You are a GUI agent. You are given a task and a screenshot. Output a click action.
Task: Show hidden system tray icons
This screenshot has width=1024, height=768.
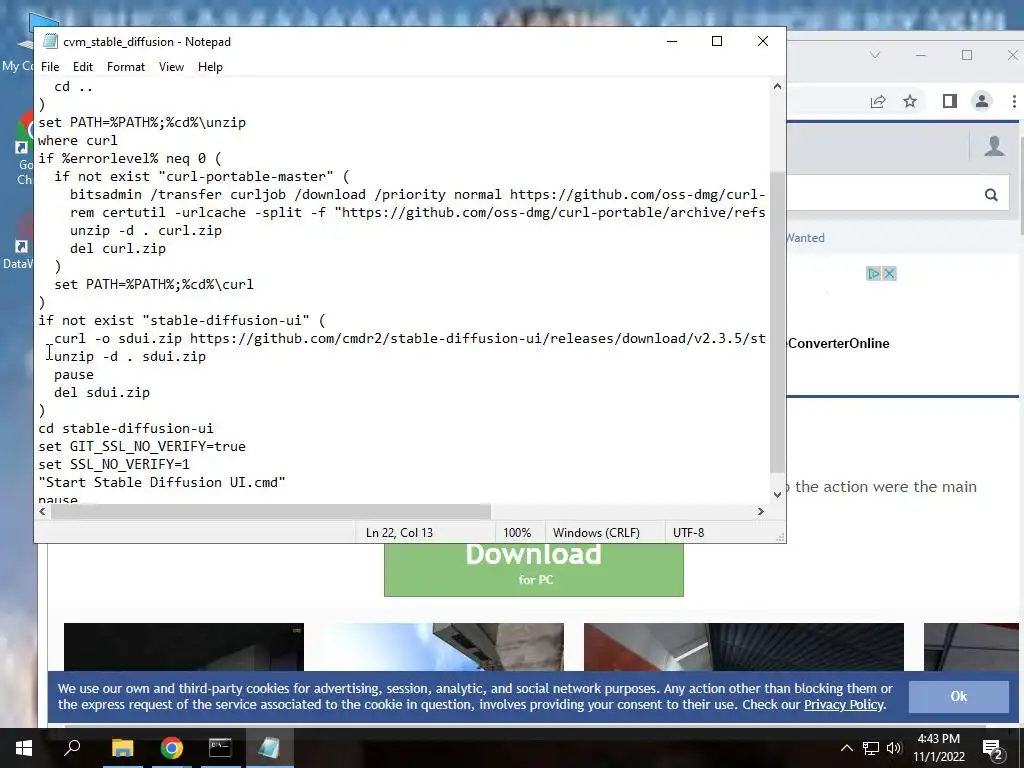click(x=846, y=748)
